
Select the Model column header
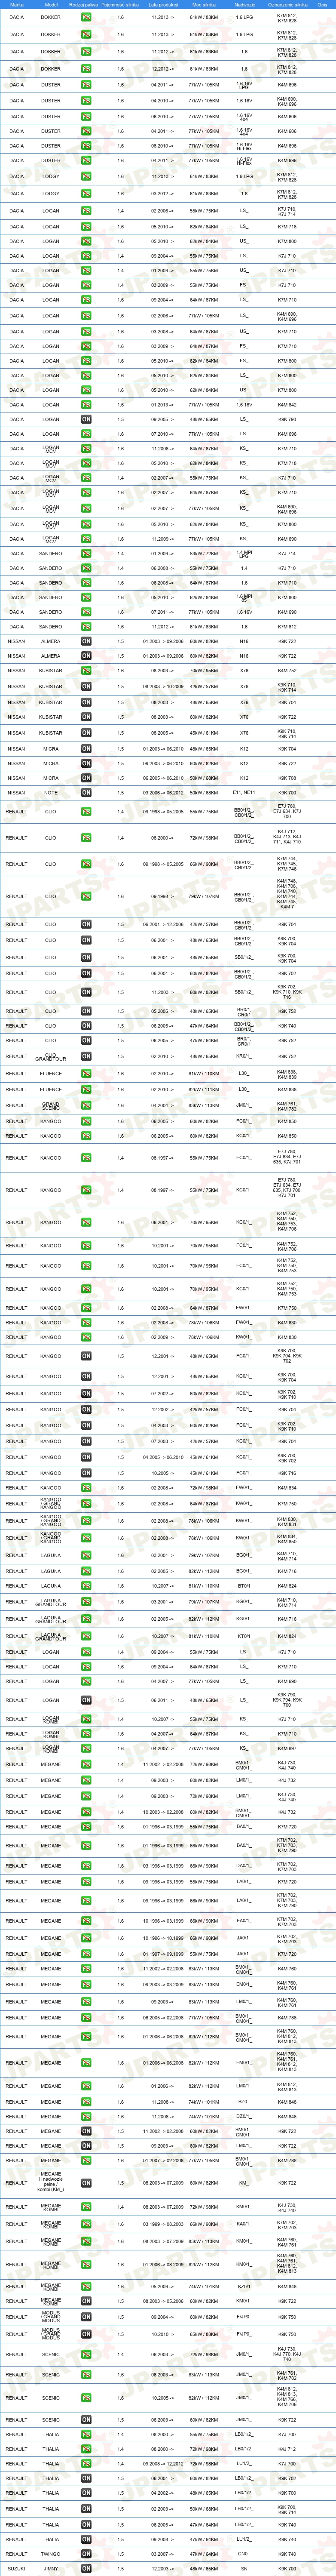point(51,5)
